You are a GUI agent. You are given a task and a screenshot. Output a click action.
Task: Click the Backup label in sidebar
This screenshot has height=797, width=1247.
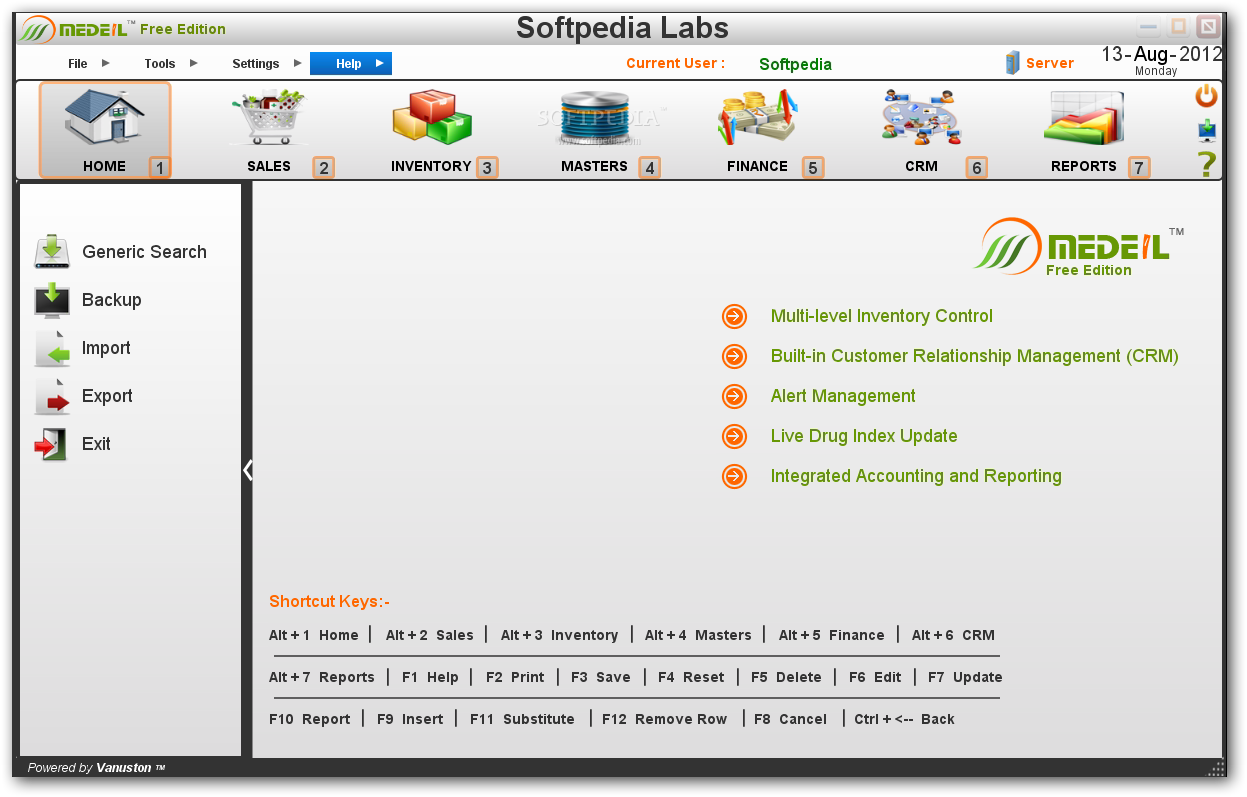[112, 300]
